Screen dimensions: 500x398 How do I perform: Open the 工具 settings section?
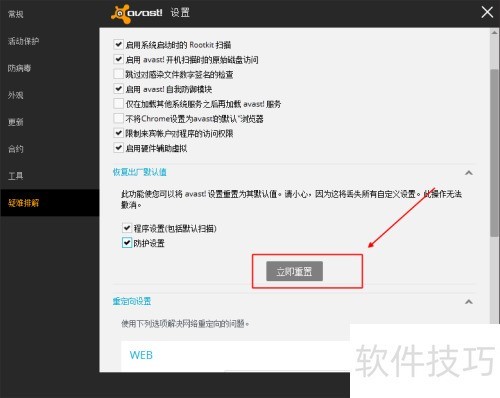click(16, 176)
